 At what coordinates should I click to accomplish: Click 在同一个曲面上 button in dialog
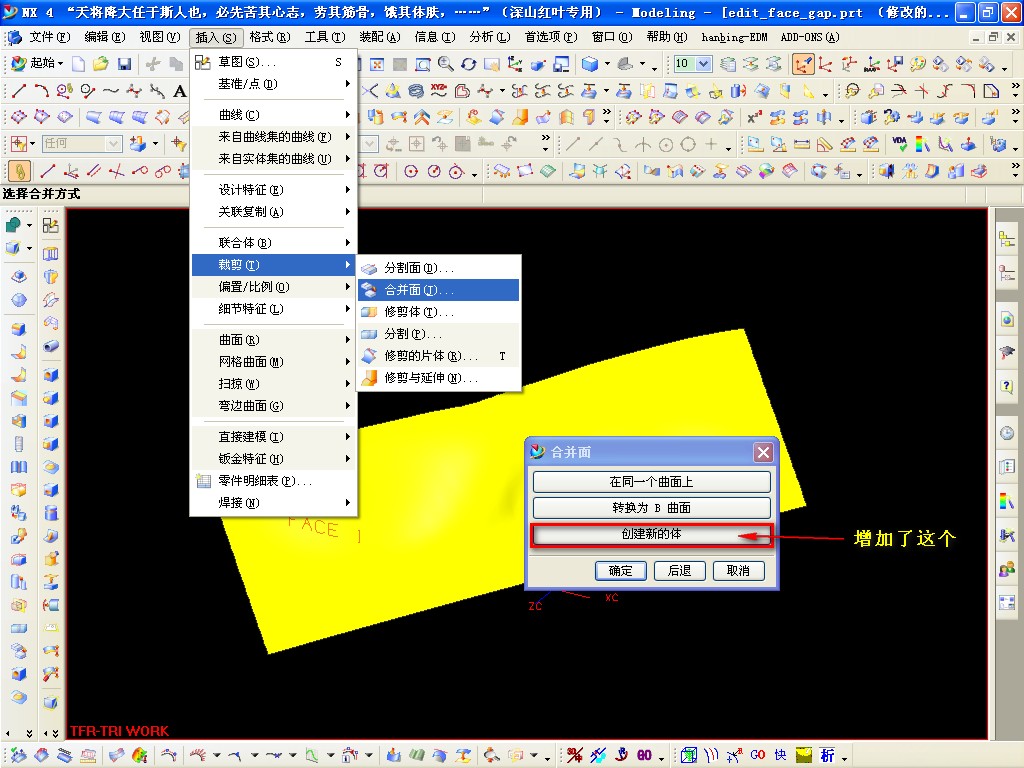pos(651,482)
